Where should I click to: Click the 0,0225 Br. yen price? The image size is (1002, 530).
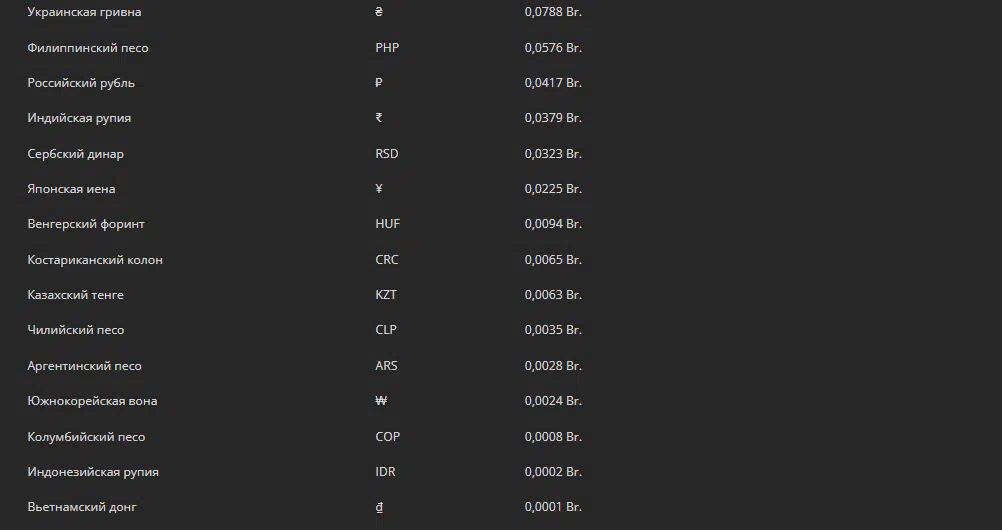click(x=553, y=189)
